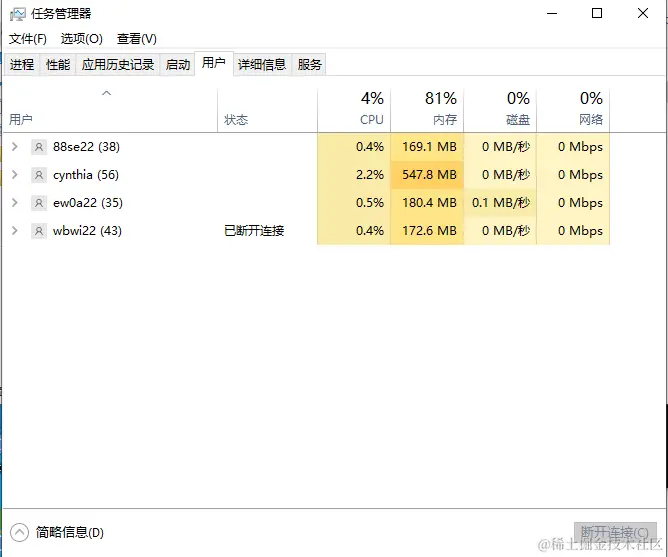Select the user name ew0a22 (35)
This screenshot has height=557, width=668.
tap(88, 203)
